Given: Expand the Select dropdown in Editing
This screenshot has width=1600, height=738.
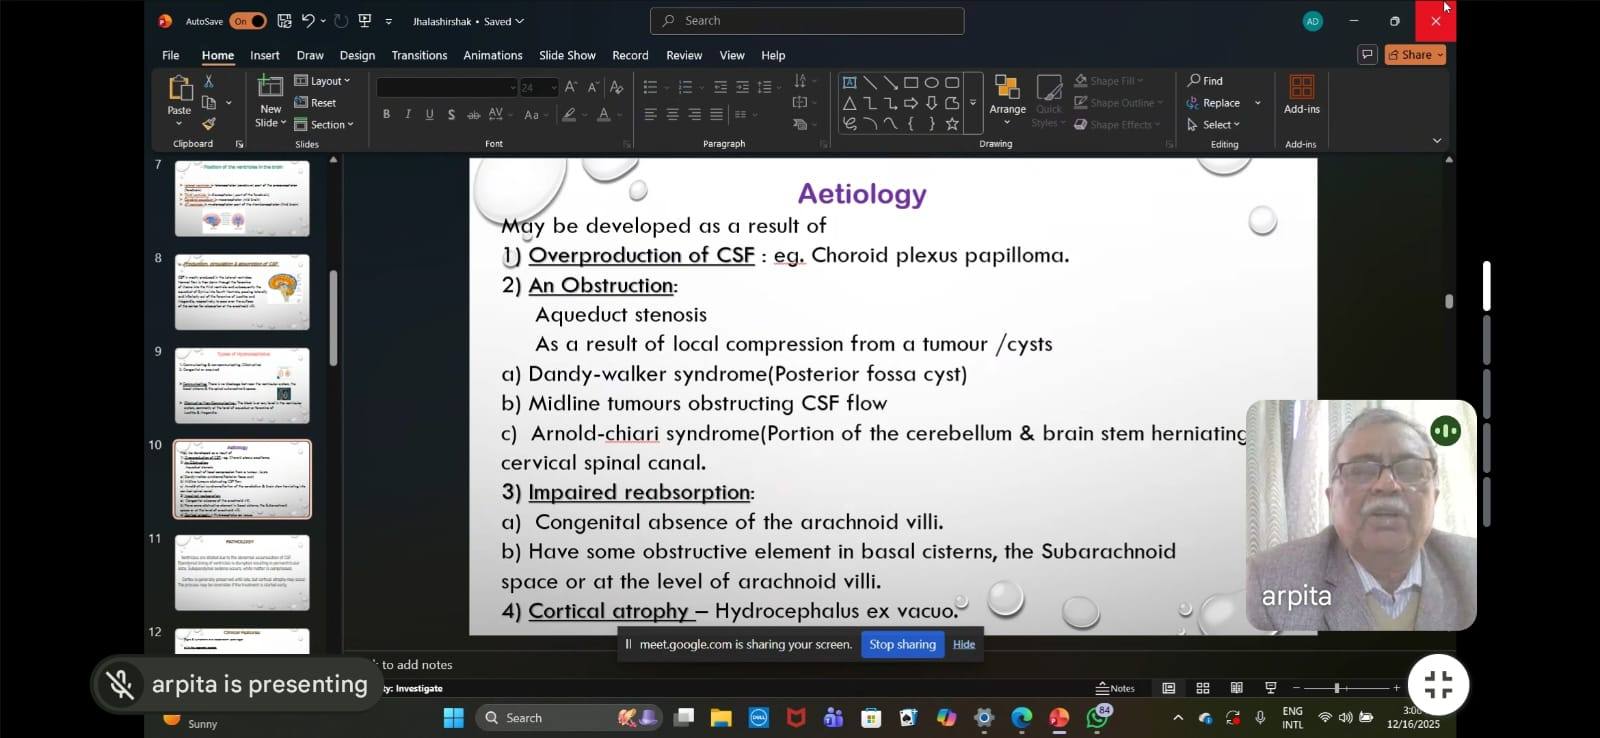Looking at the screenshot, I should point(1214,125).
